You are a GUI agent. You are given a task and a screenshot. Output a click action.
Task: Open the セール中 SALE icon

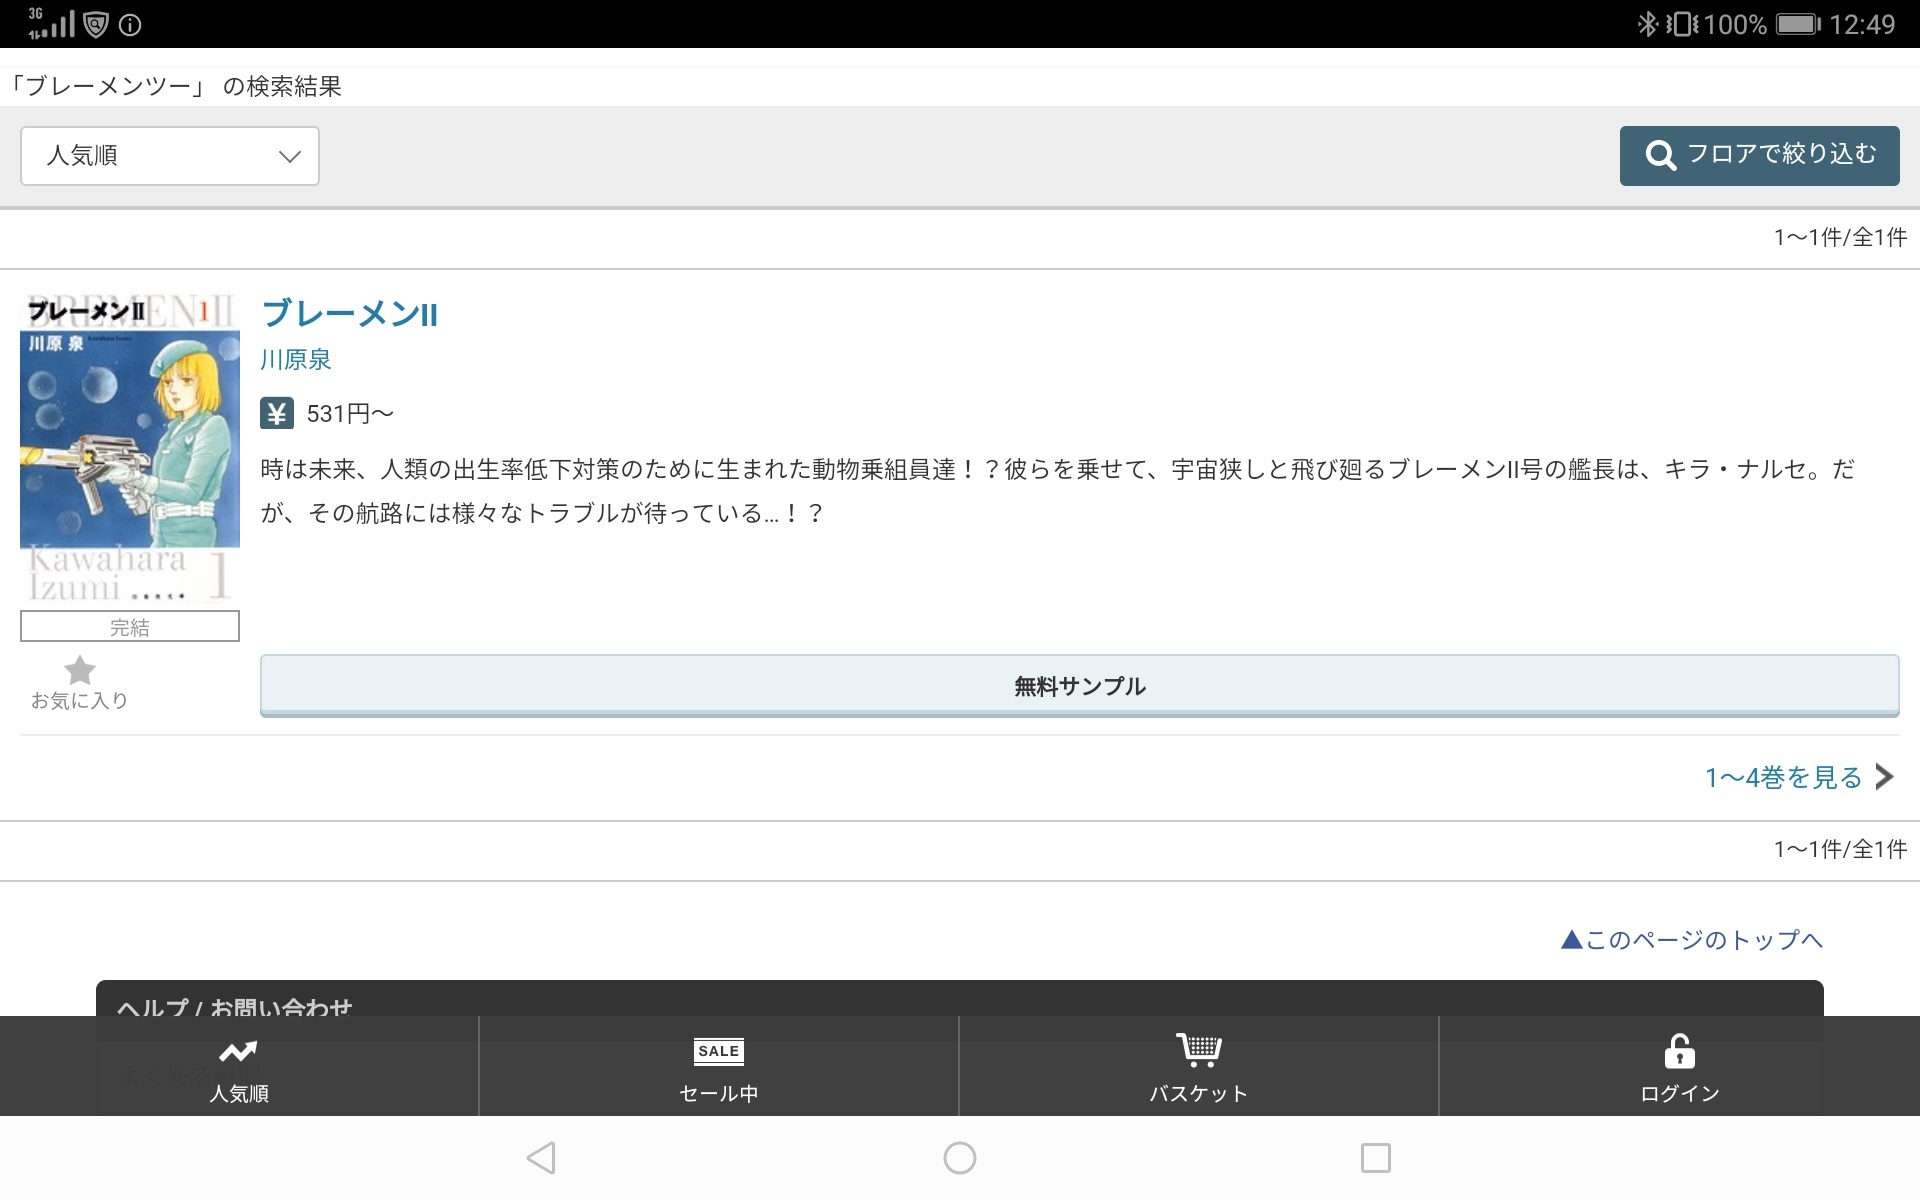pyautogui.click(x=718, y=1051)
